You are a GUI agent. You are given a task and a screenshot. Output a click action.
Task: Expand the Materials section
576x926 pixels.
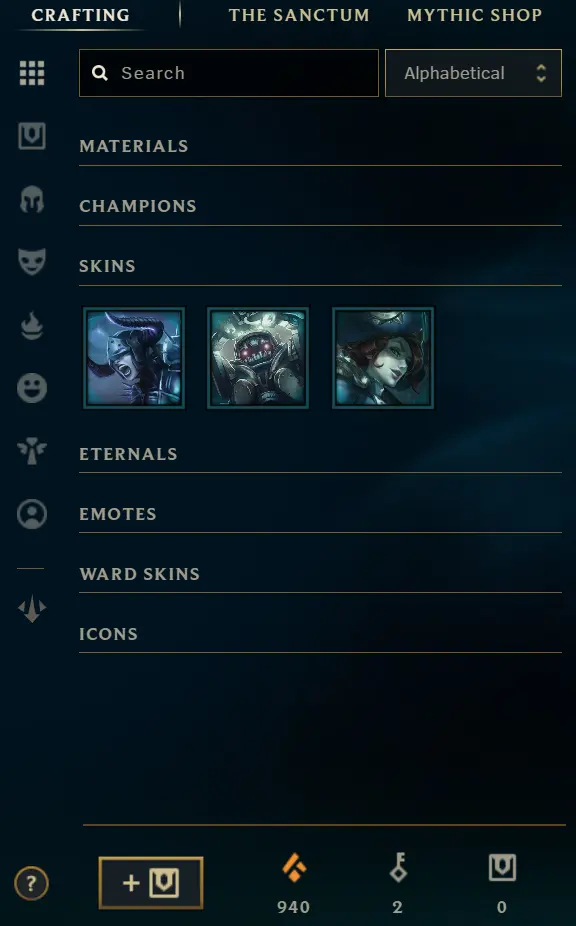coord(320,146)
